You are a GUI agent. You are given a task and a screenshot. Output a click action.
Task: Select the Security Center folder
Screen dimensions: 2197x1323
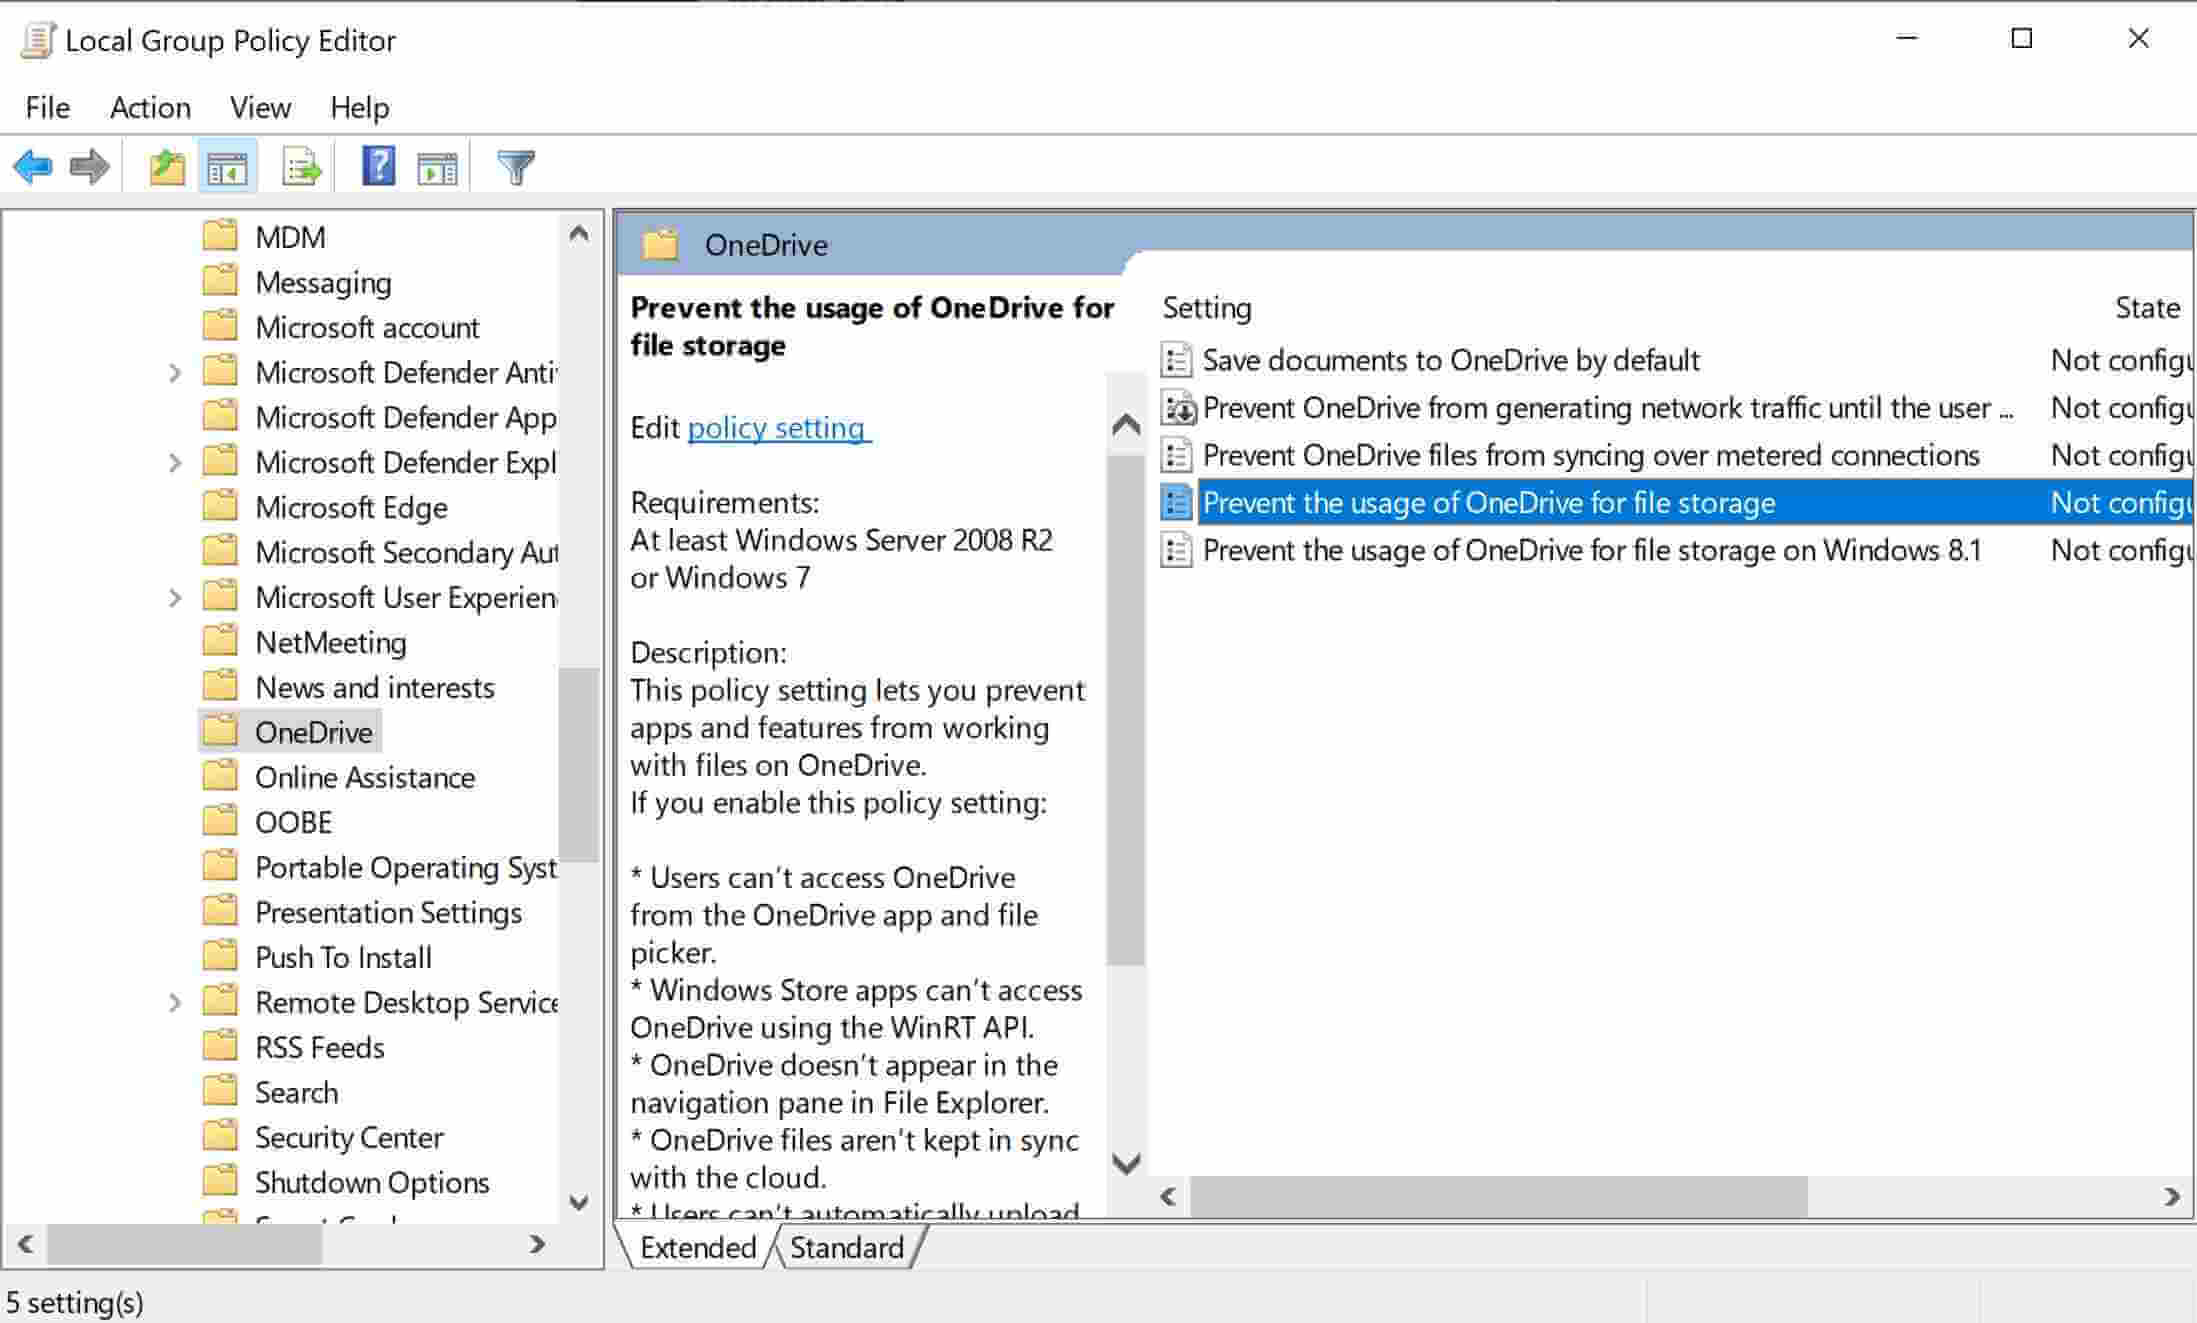[349, 1137]
